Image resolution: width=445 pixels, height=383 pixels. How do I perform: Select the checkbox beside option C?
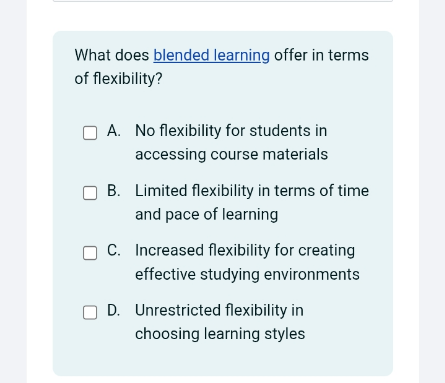point(90,253)
